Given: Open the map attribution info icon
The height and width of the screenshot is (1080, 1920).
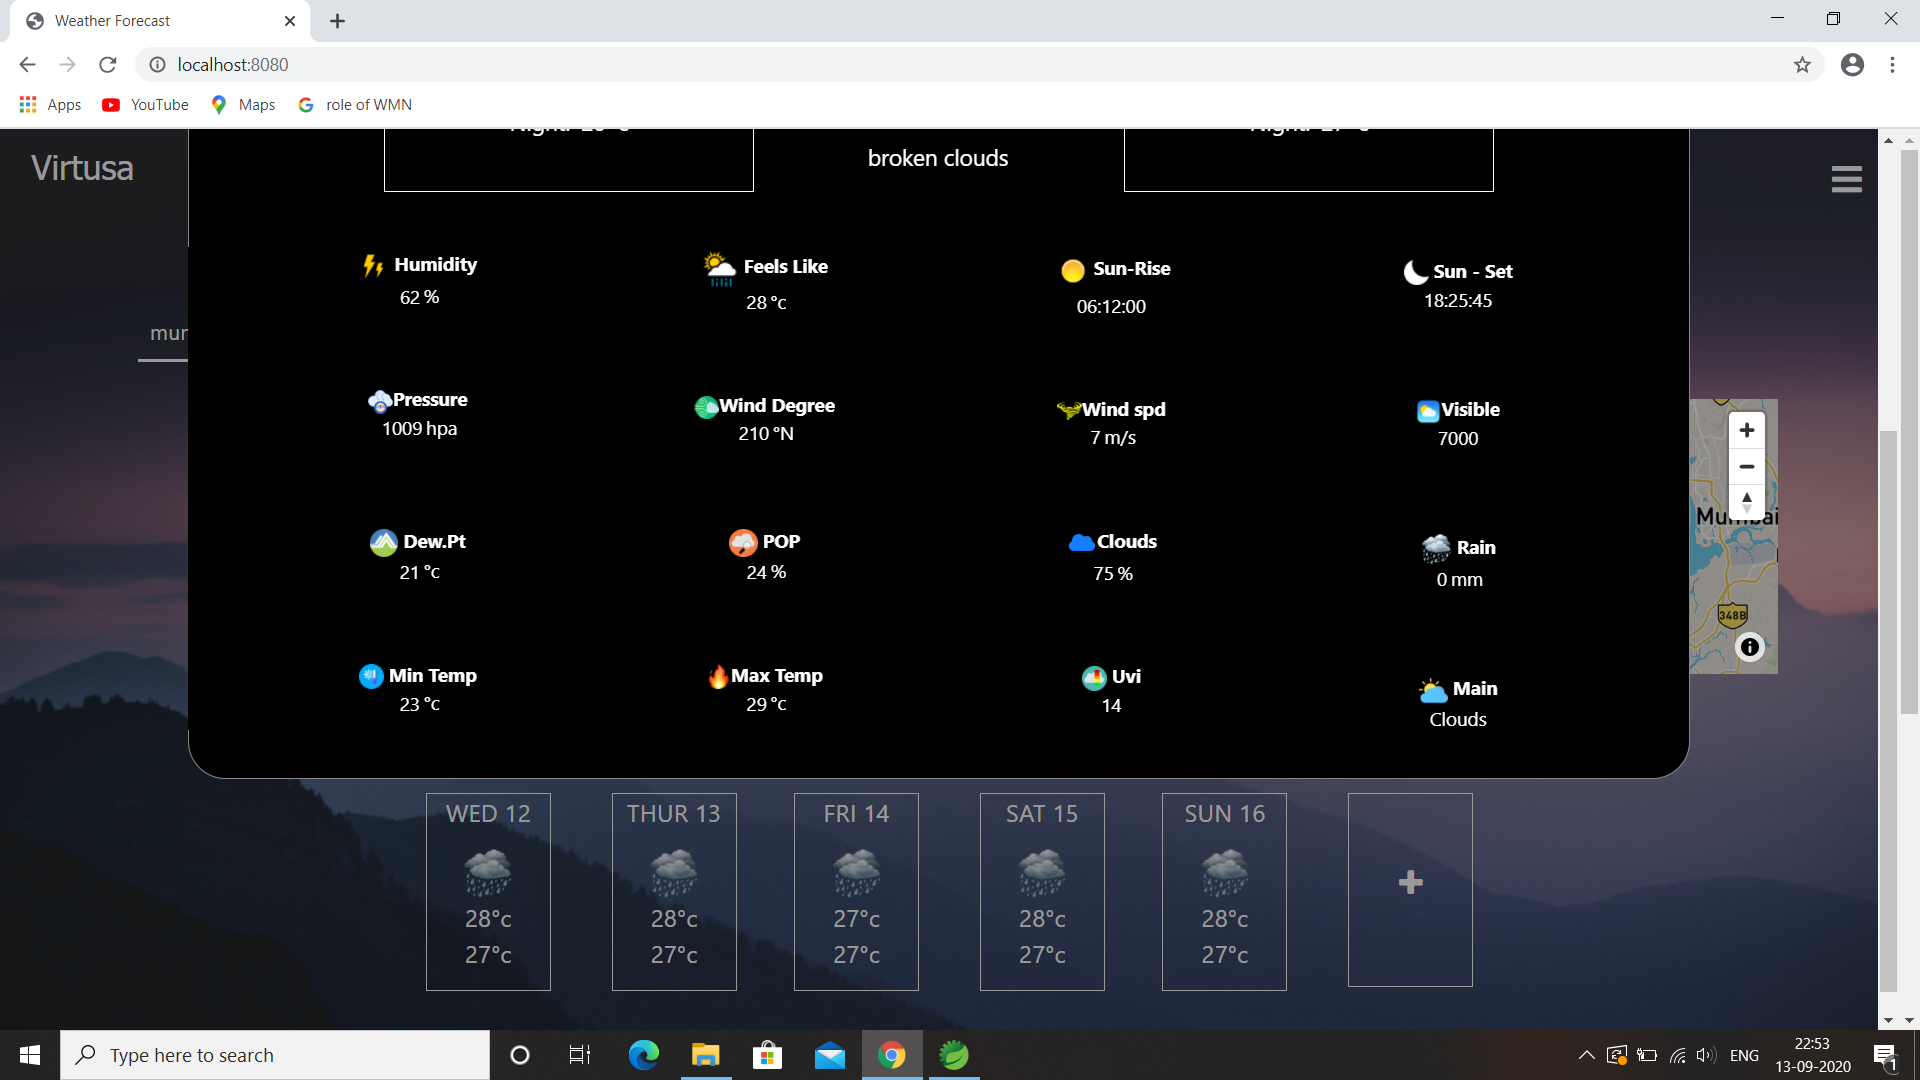Looking at the screenshot, I should coord(1751,647).
